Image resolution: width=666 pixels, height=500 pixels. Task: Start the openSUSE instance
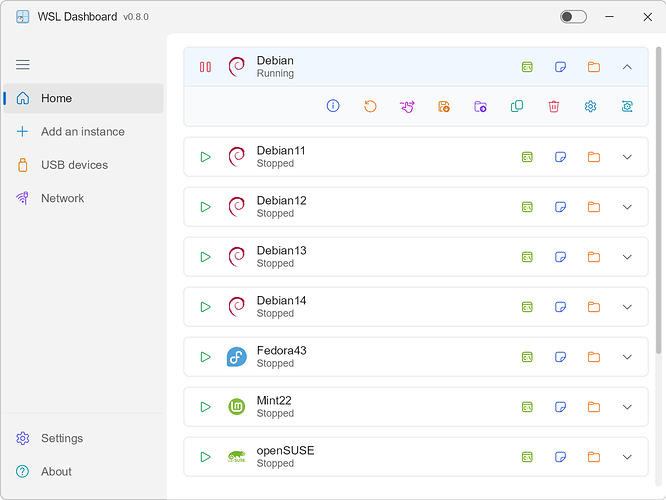pyautogui.click(x=206, y=457)
